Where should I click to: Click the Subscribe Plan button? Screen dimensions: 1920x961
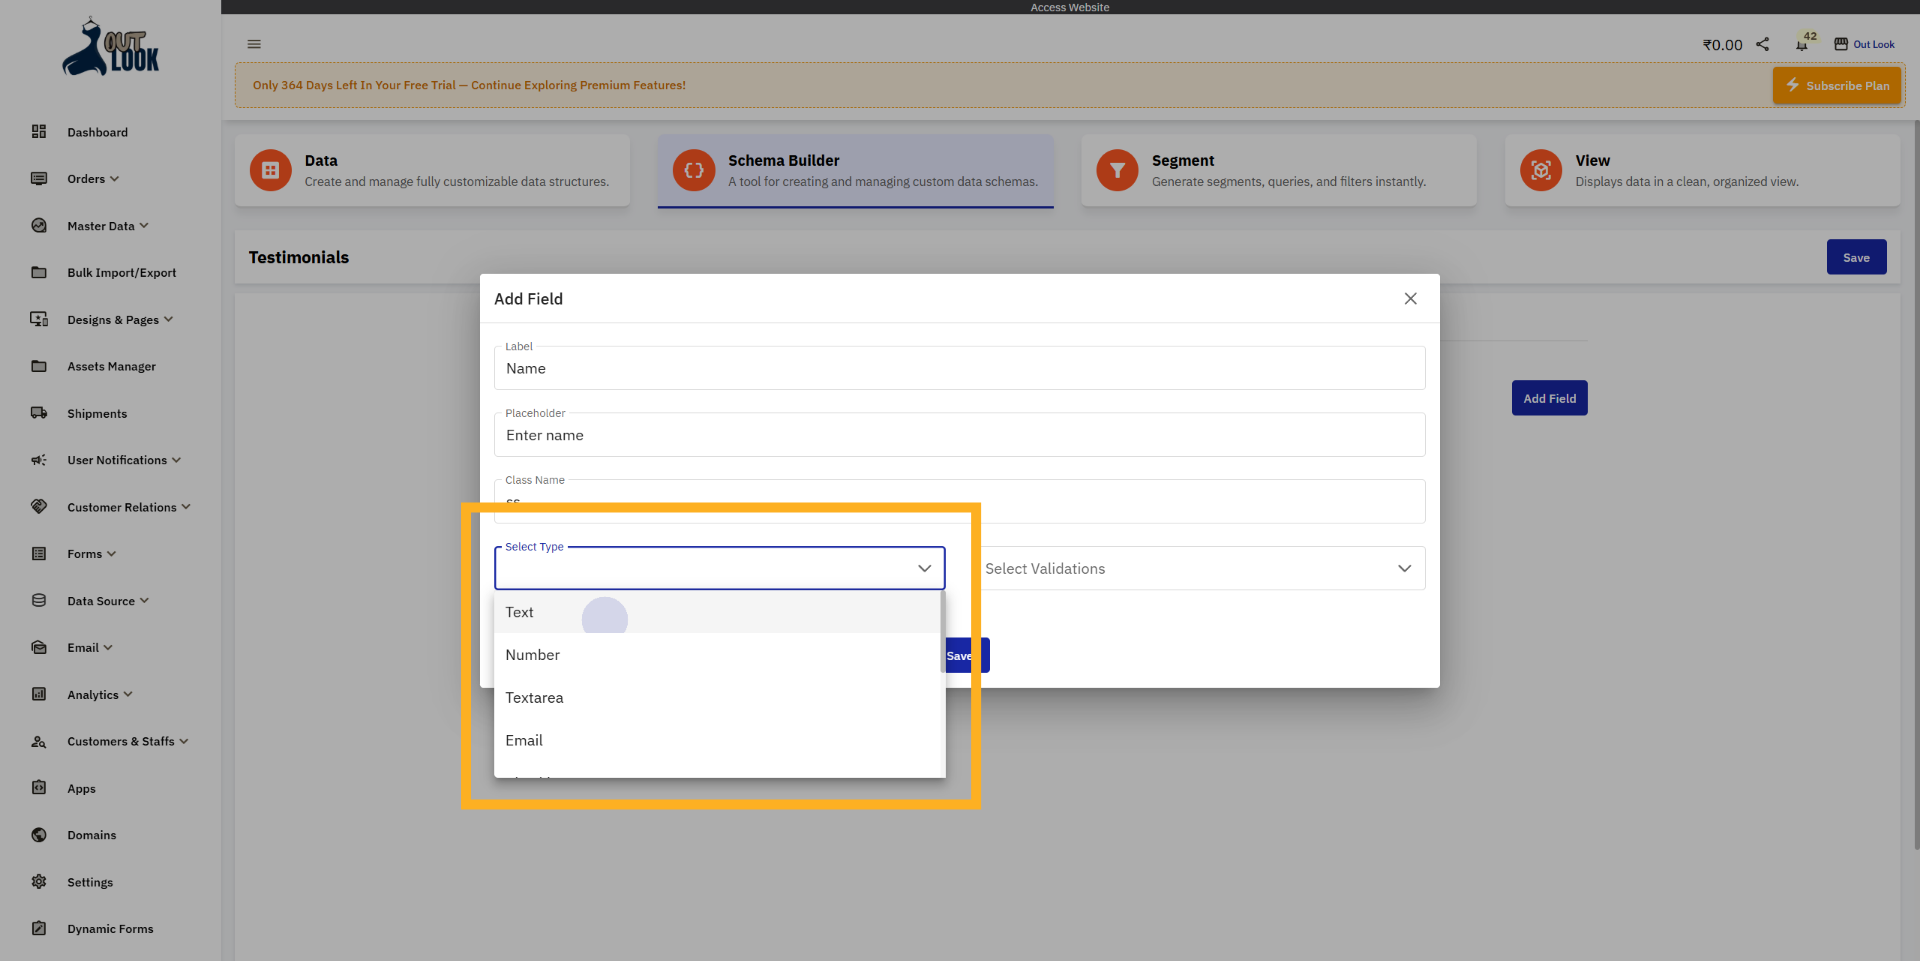[x=1837, y=86]
